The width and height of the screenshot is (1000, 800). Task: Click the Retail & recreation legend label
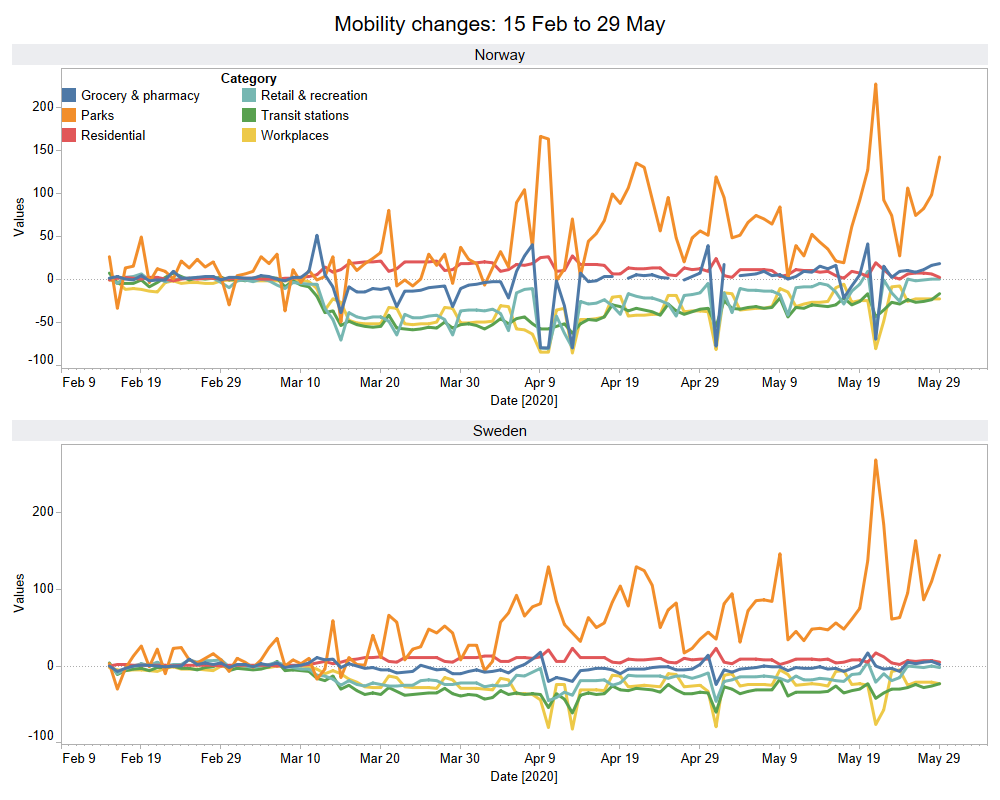tap(314, 96)
